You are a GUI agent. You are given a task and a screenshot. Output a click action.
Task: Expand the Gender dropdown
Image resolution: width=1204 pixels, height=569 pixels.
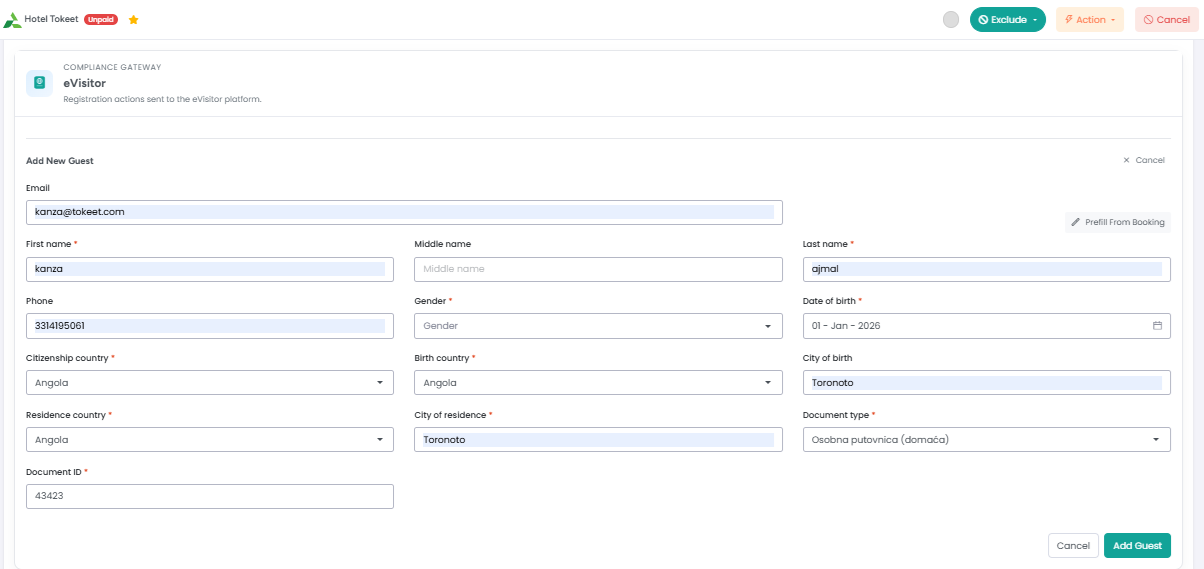pyautogui.click(x=598, y=326)
